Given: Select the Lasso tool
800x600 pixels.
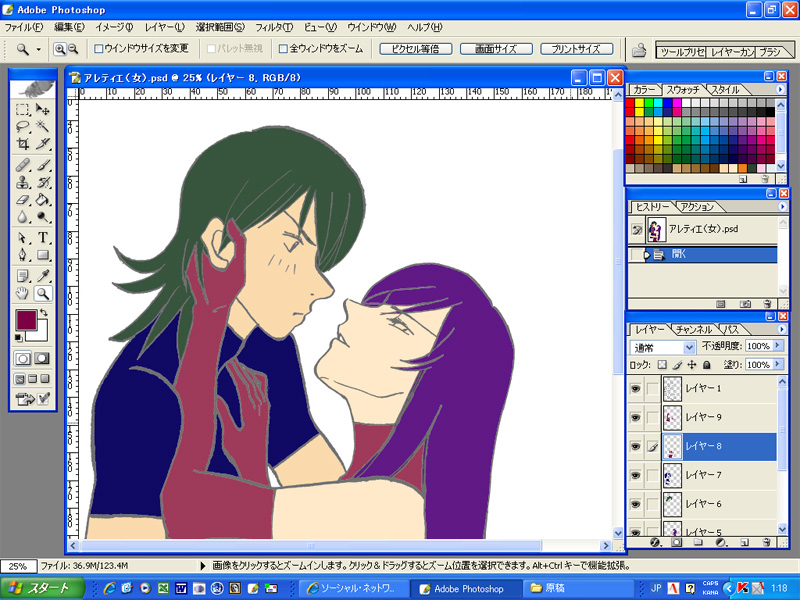Looking at the screenshot, I should click(x=22, y=127).
